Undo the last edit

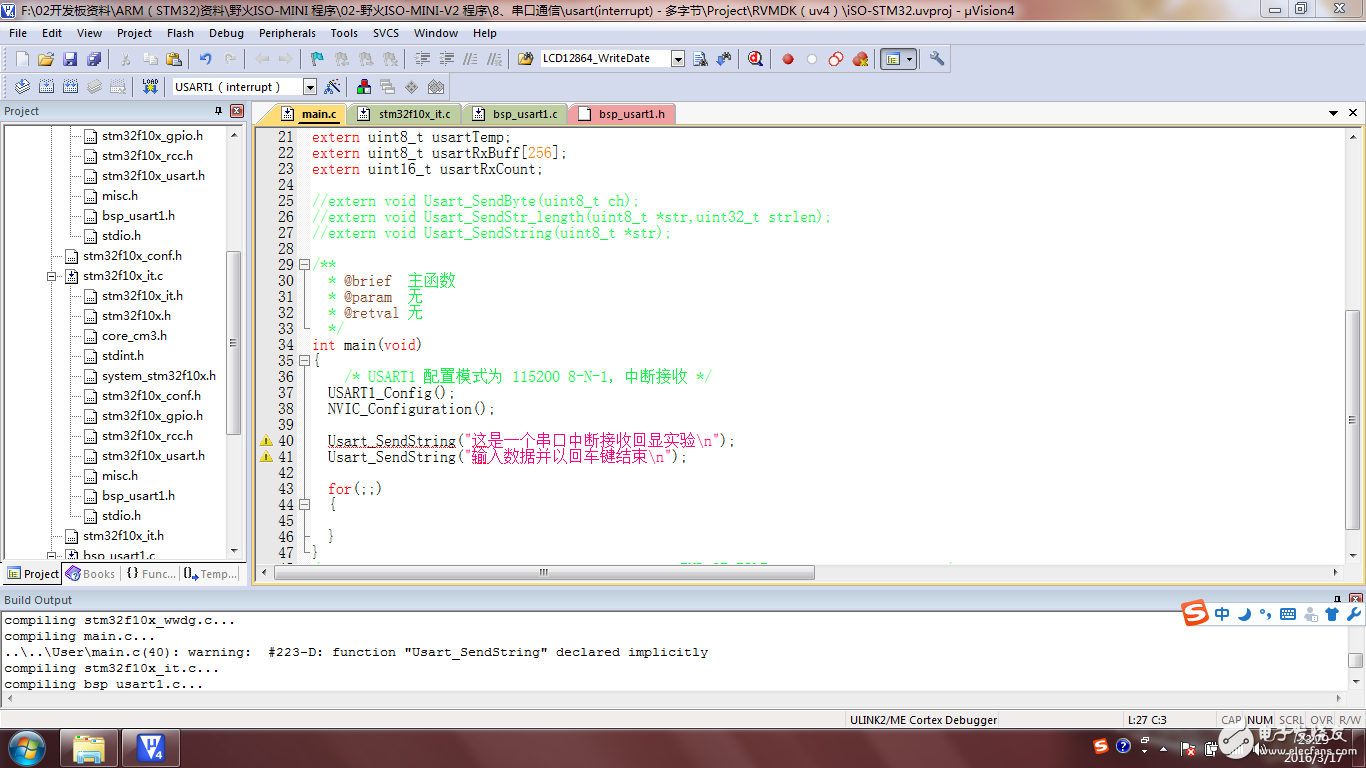[206, 59]
